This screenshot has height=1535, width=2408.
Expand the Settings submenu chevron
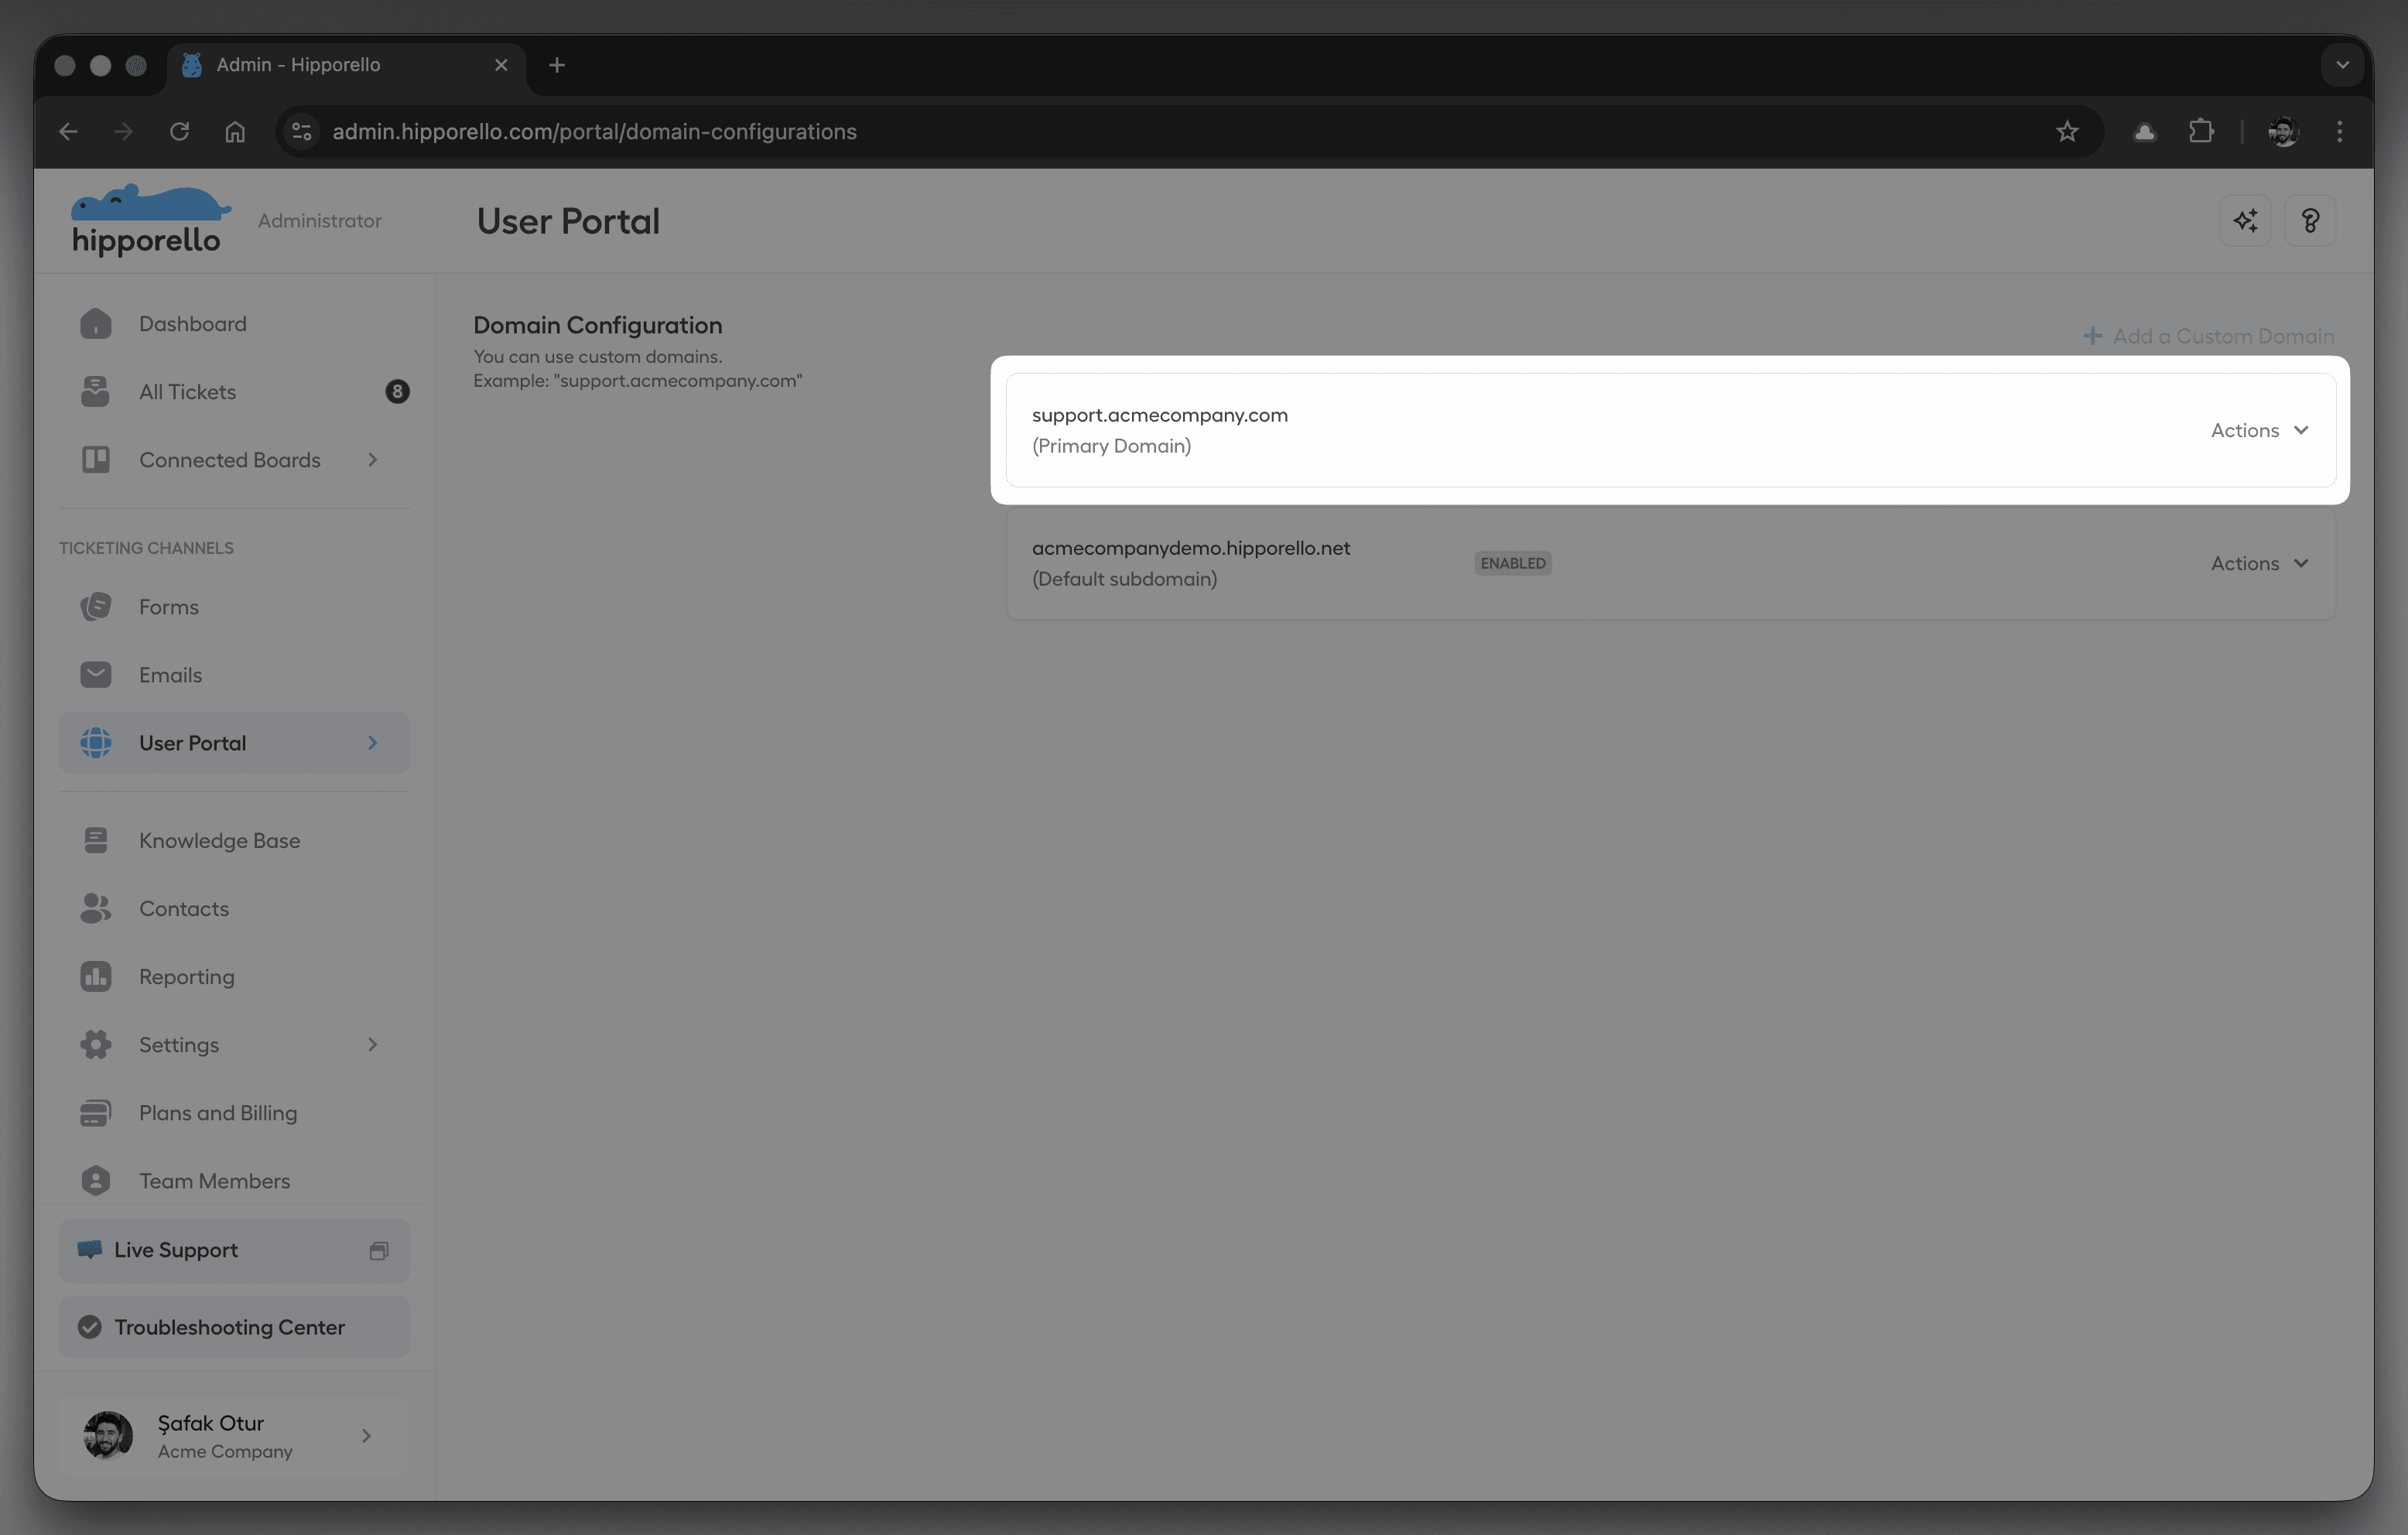(x=373, y=1045)
